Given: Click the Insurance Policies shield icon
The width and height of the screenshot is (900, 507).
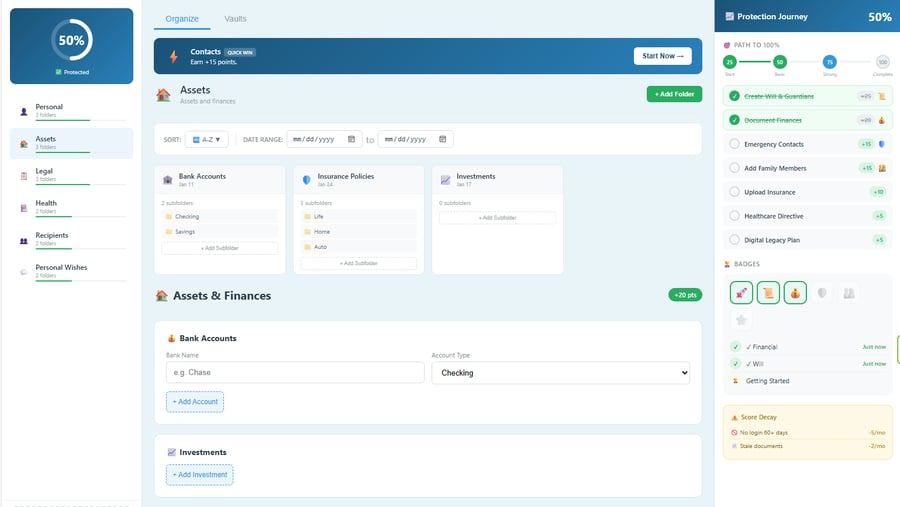Looking at the screenshot, I should click(x=307, y=180).
